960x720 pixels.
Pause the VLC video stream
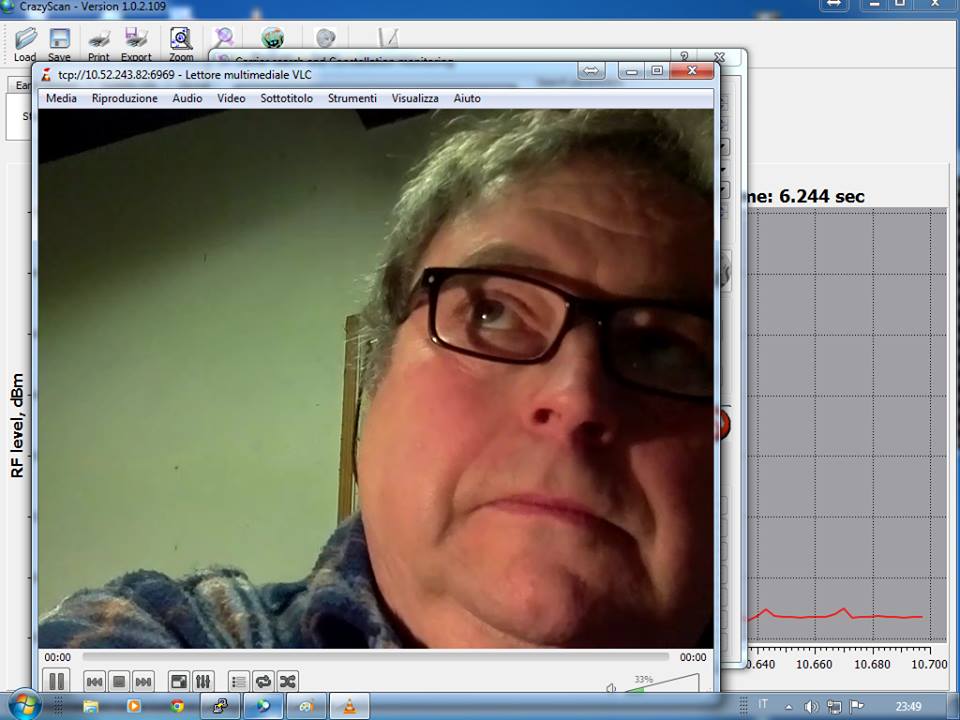57,681
